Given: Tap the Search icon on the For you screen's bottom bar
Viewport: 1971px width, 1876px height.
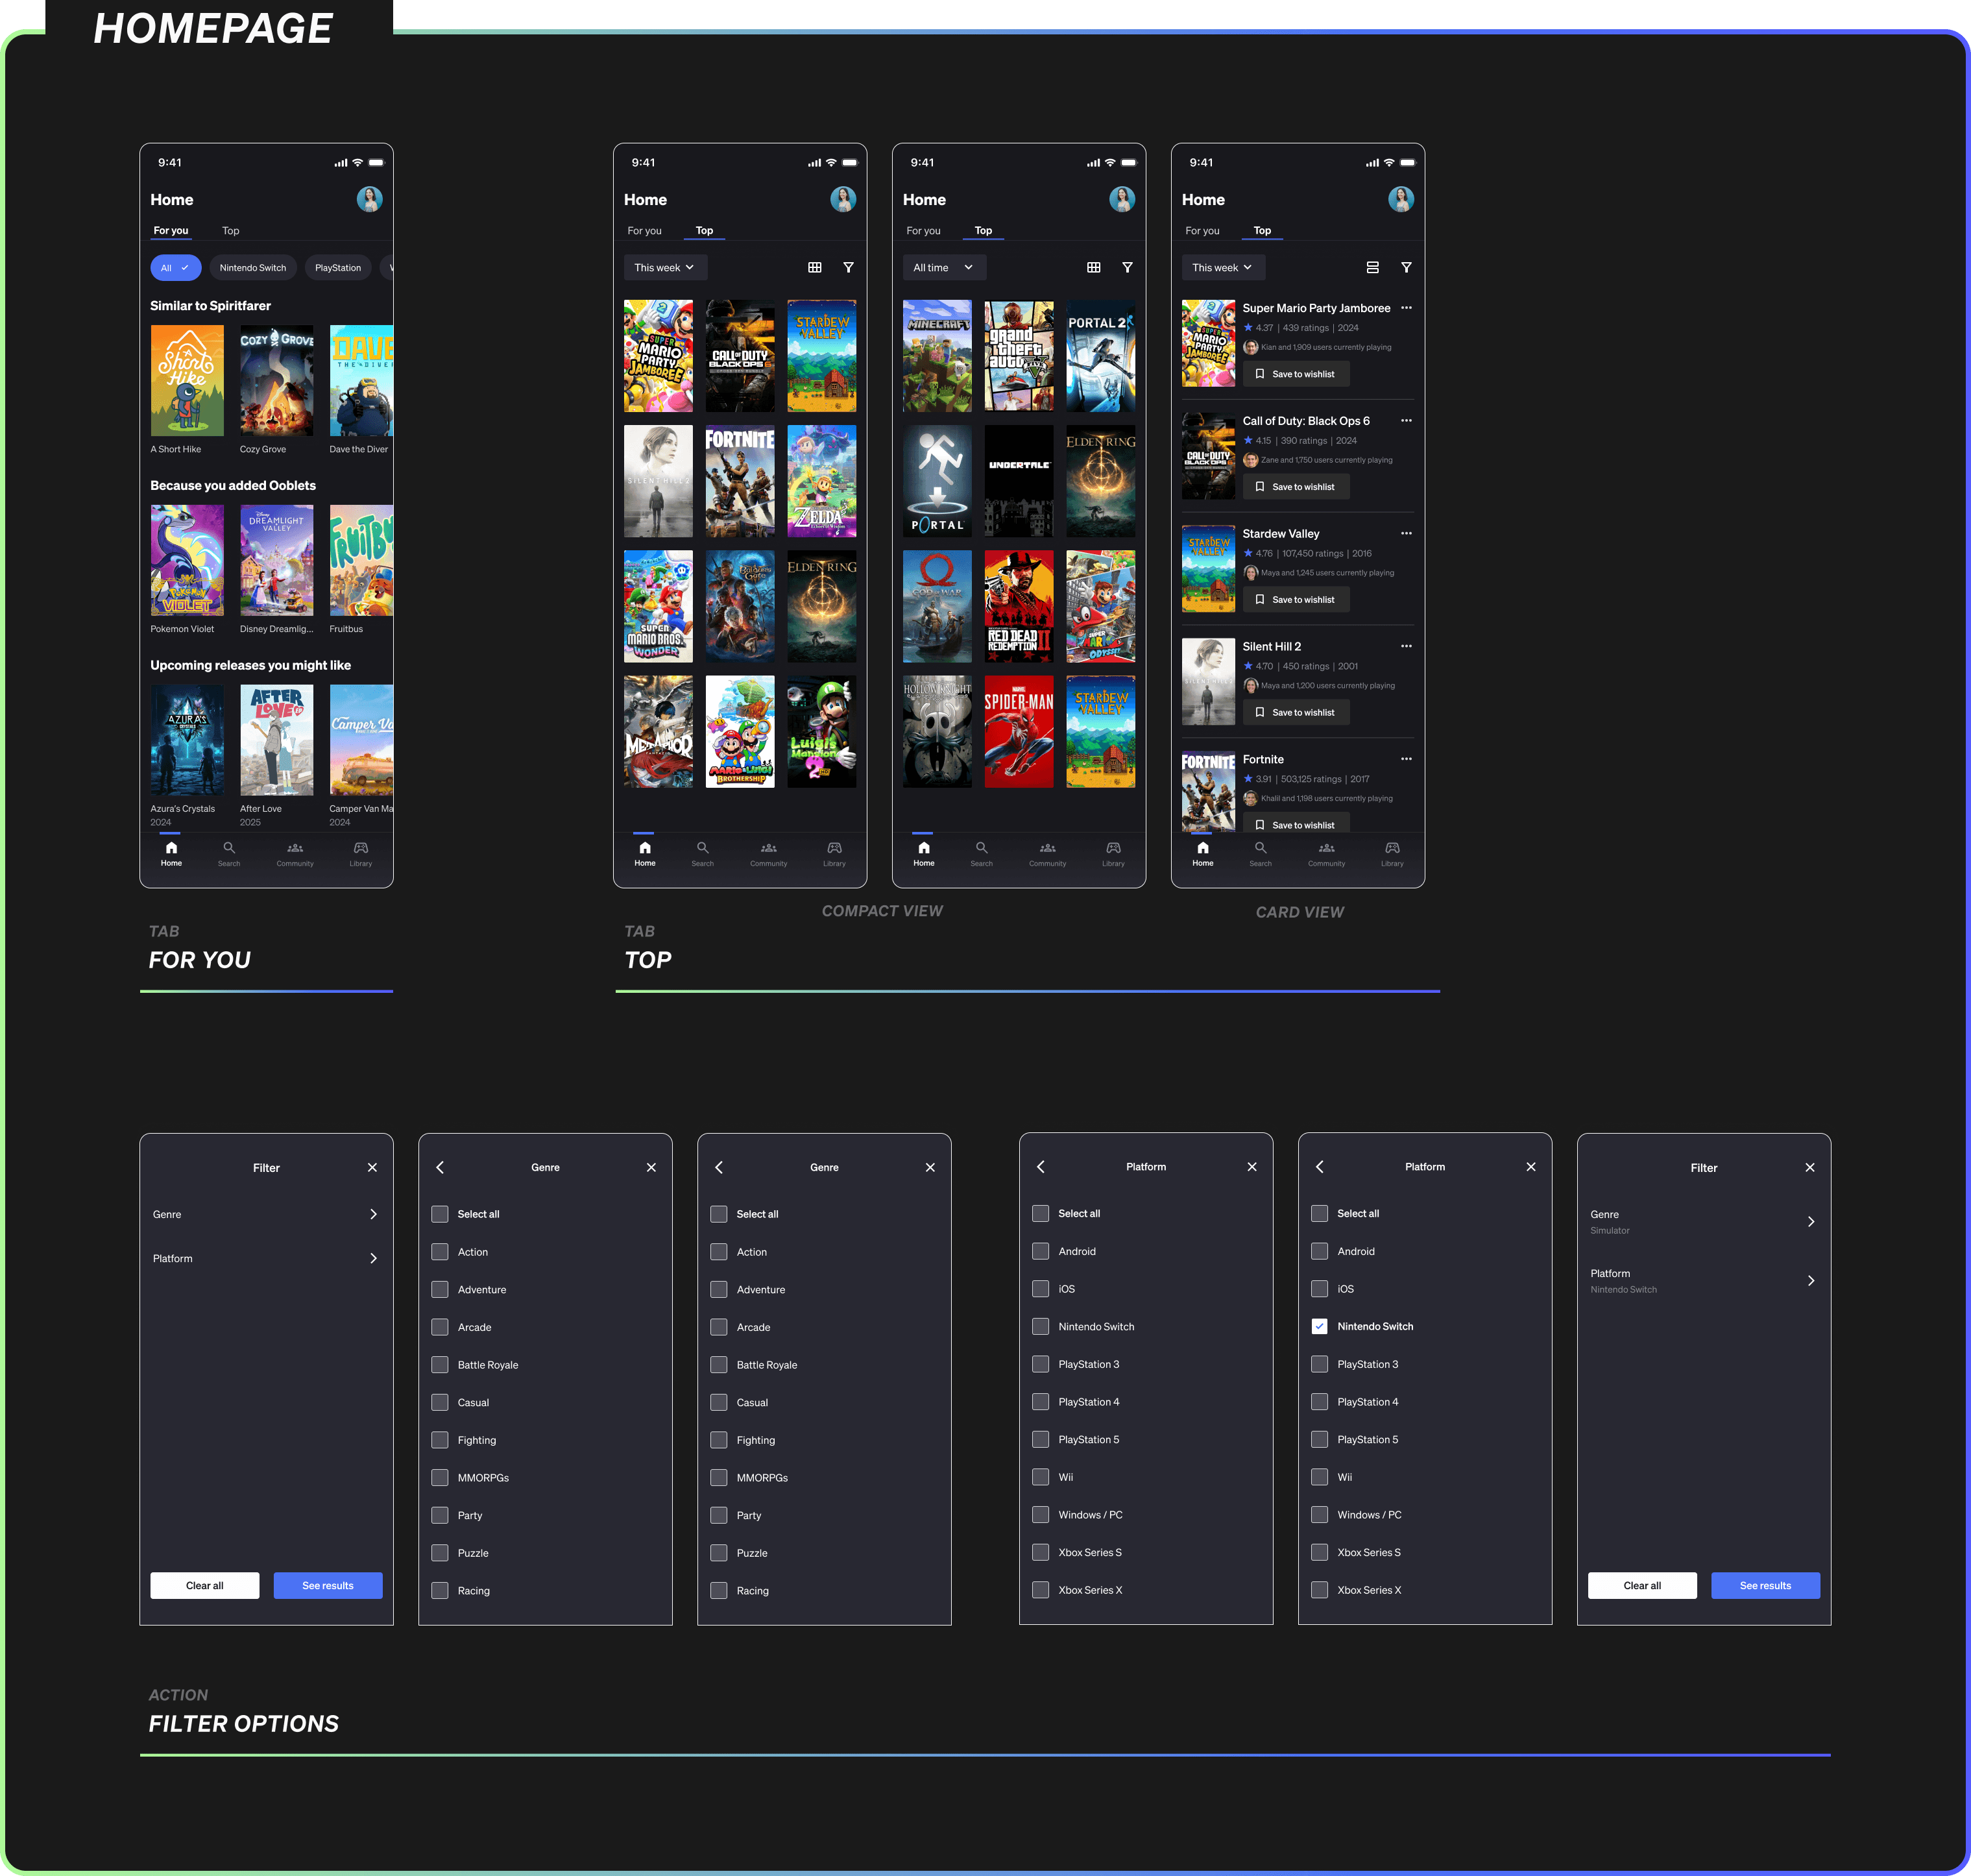Looking at the screenshot, I should pyautogui.click(x=229, y=848).
